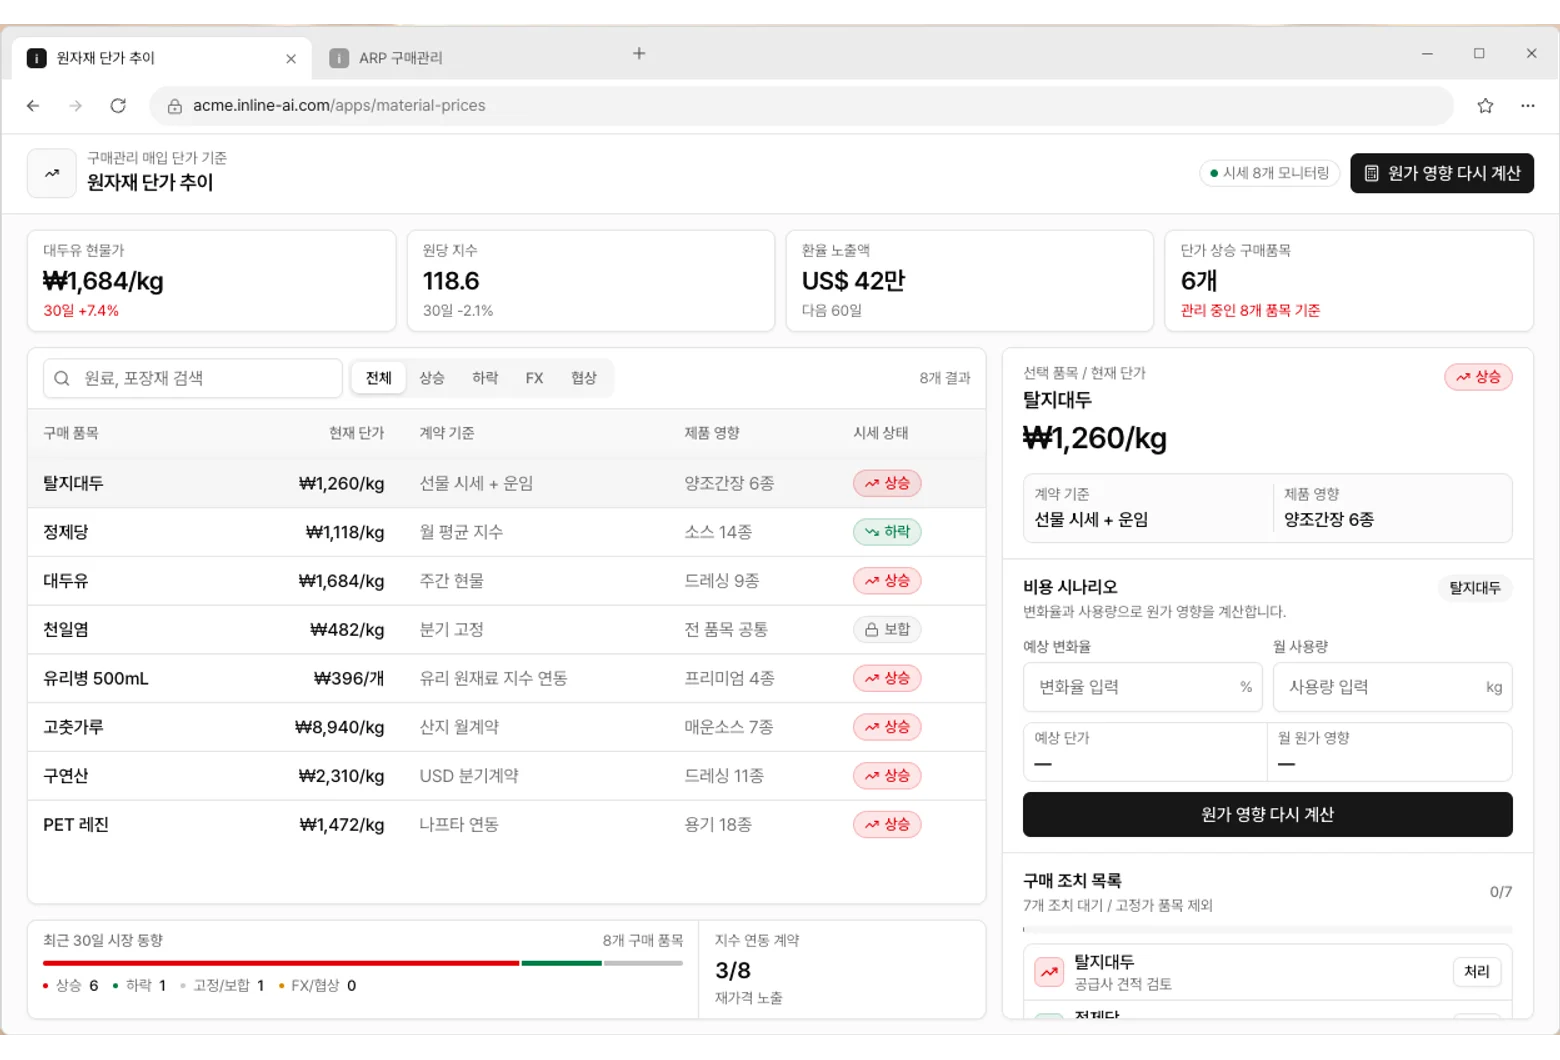Select the 유리병 500mL row
Screen dimensions: 1560x1060
506,679
